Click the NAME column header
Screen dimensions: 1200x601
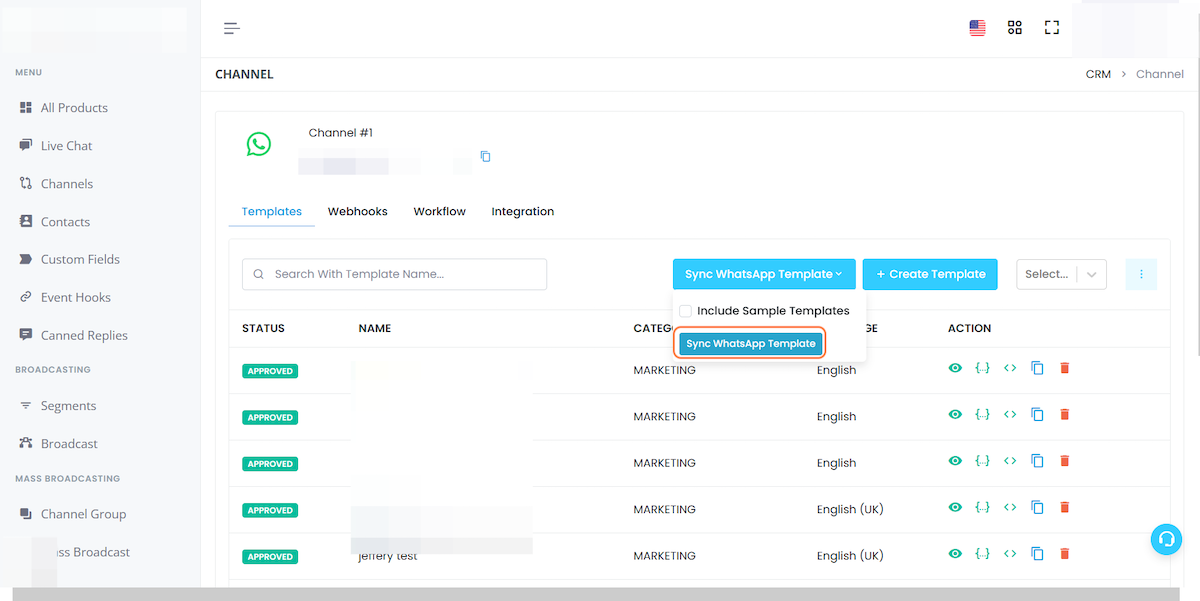375,328
